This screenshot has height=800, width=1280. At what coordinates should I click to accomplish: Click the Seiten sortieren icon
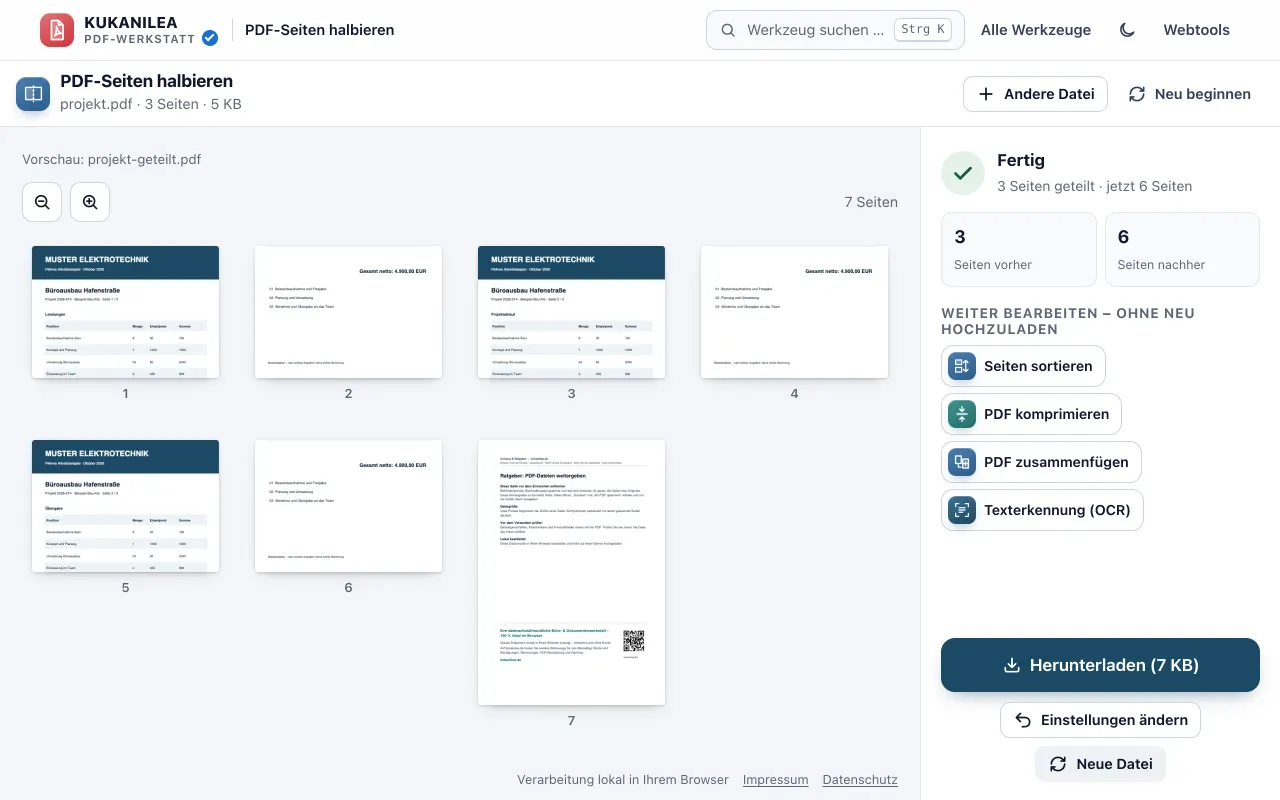962,366
